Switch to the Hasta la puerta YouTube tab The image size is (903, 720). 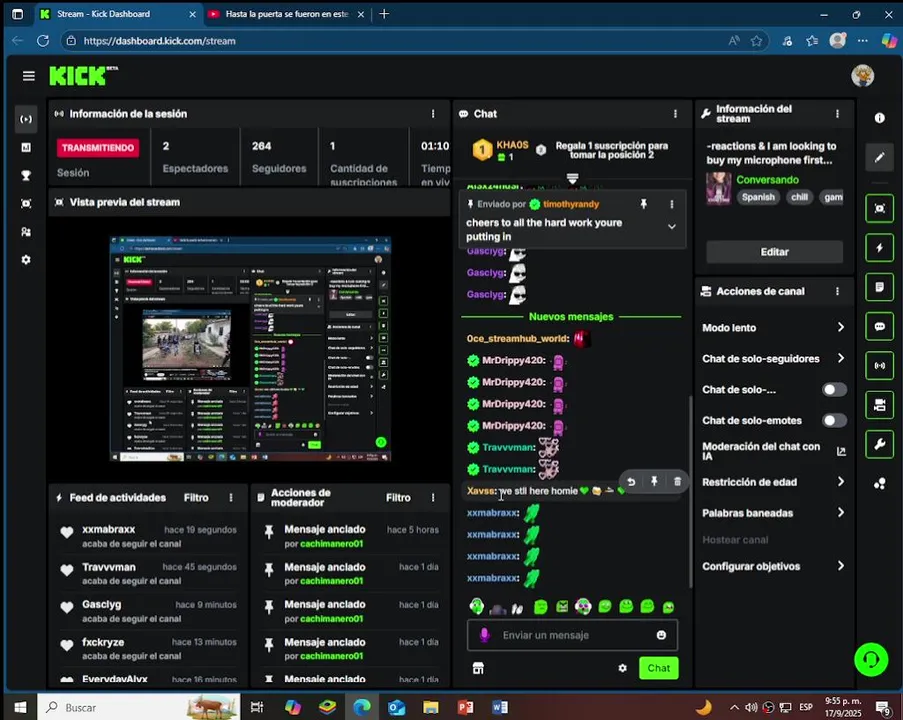(286, 14)
